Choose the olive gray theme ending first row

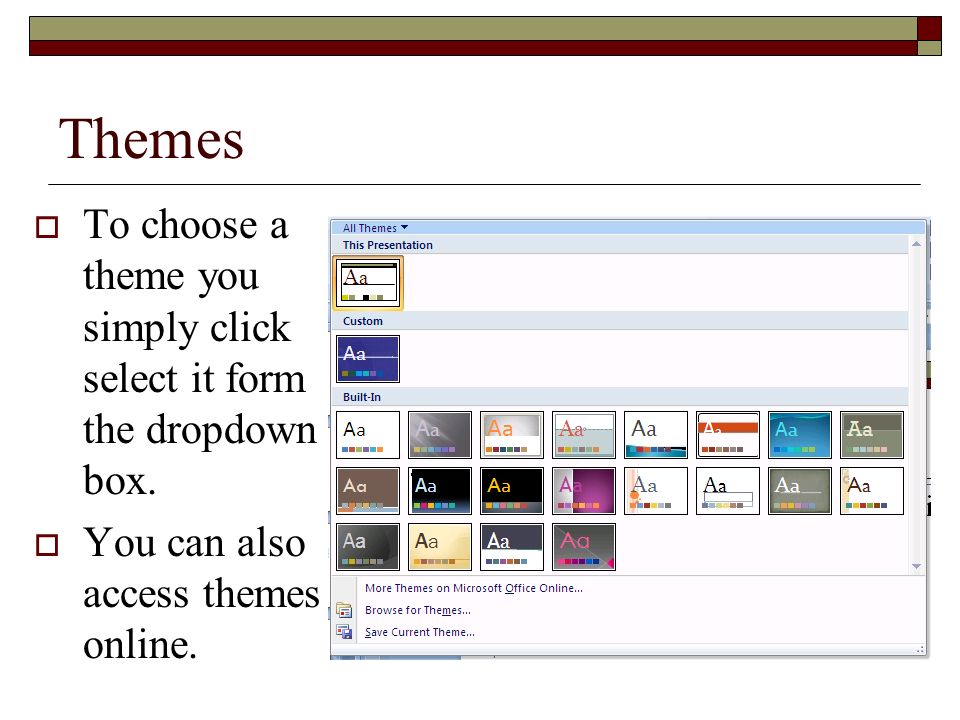coord(872,435)
